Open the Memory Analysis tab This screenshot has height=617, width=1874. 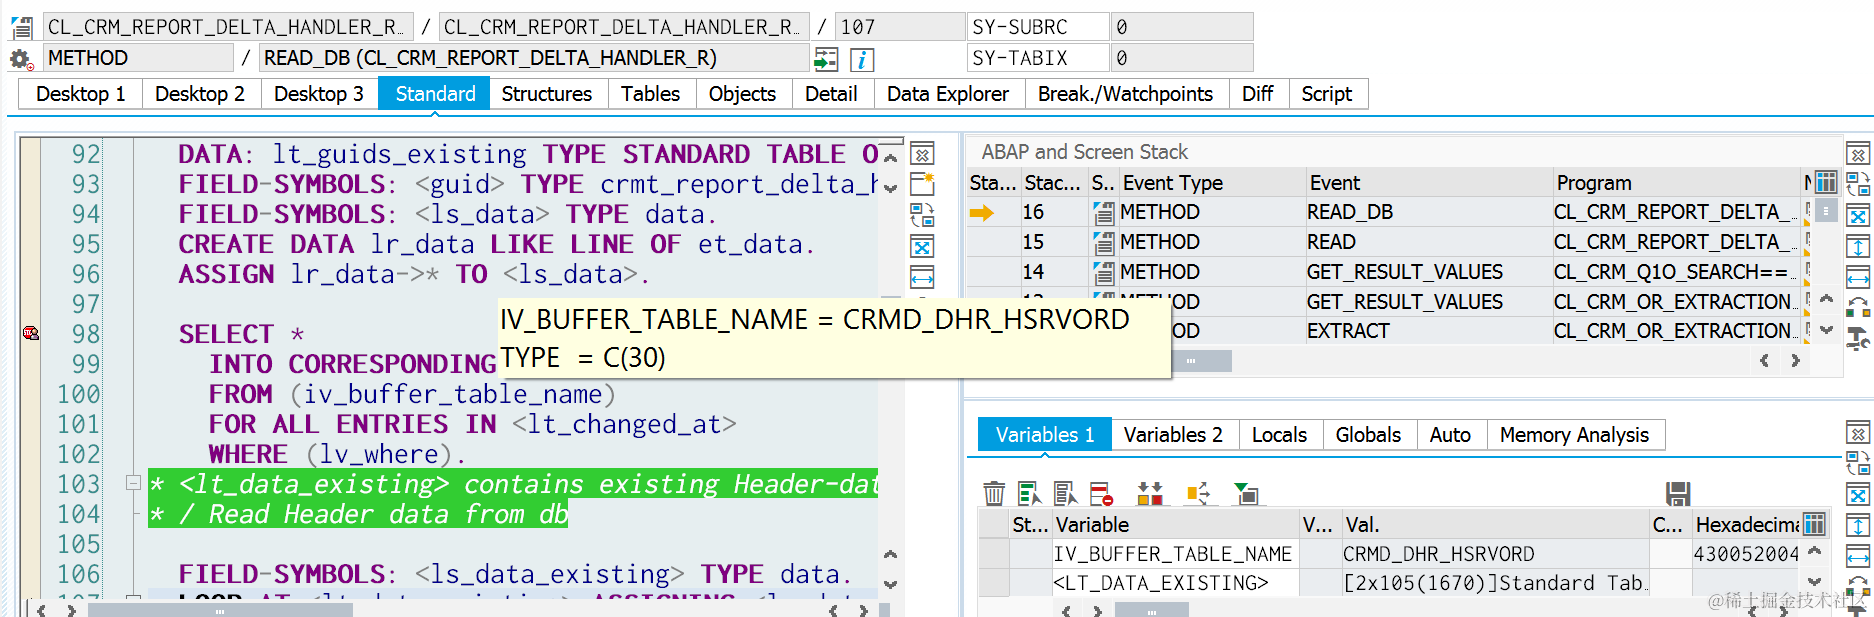tap(1574, 435)
